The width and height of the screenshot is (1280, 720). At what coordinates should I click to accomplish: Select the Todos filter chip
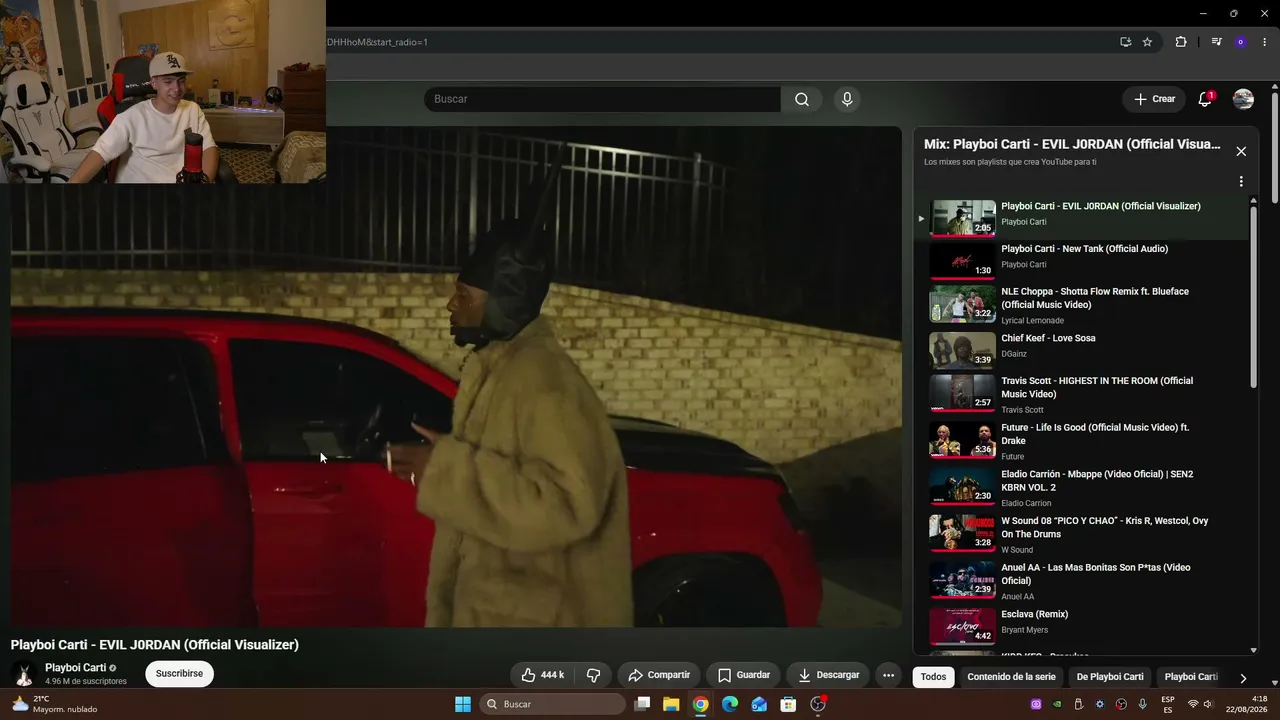933,677
